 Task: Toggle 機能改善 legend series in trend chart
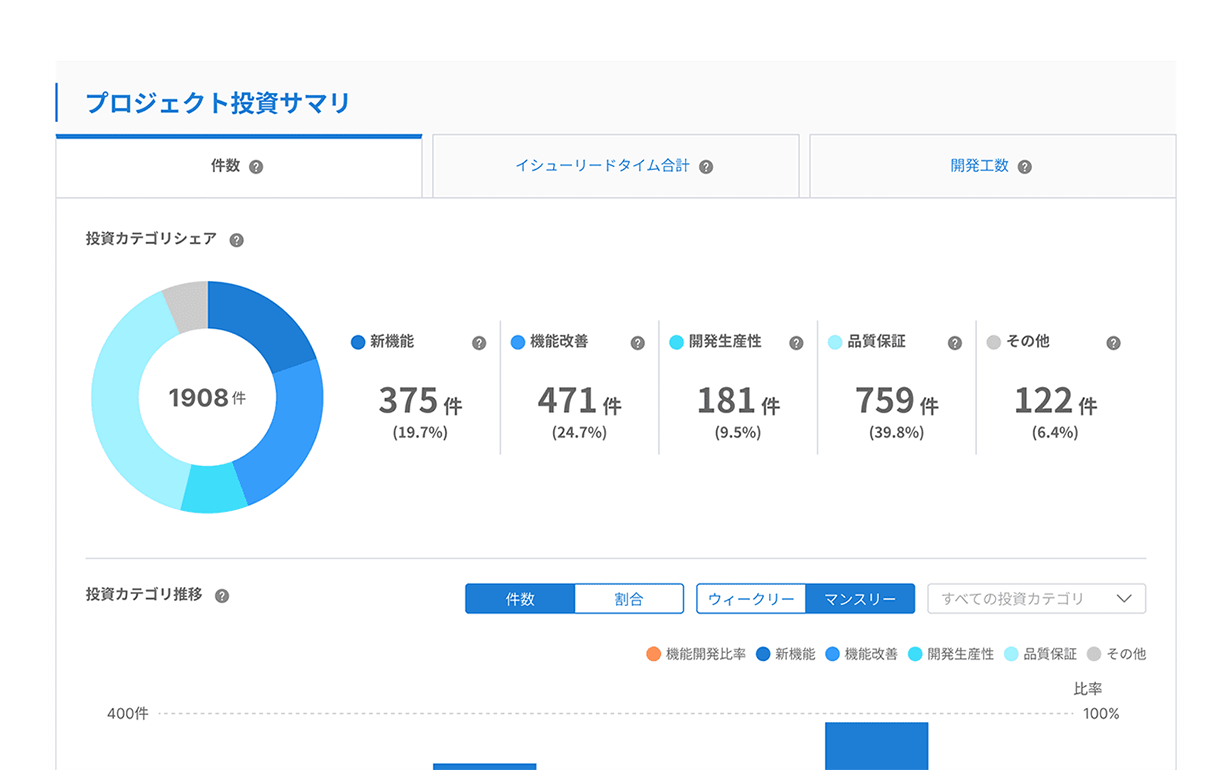[861, 654]
